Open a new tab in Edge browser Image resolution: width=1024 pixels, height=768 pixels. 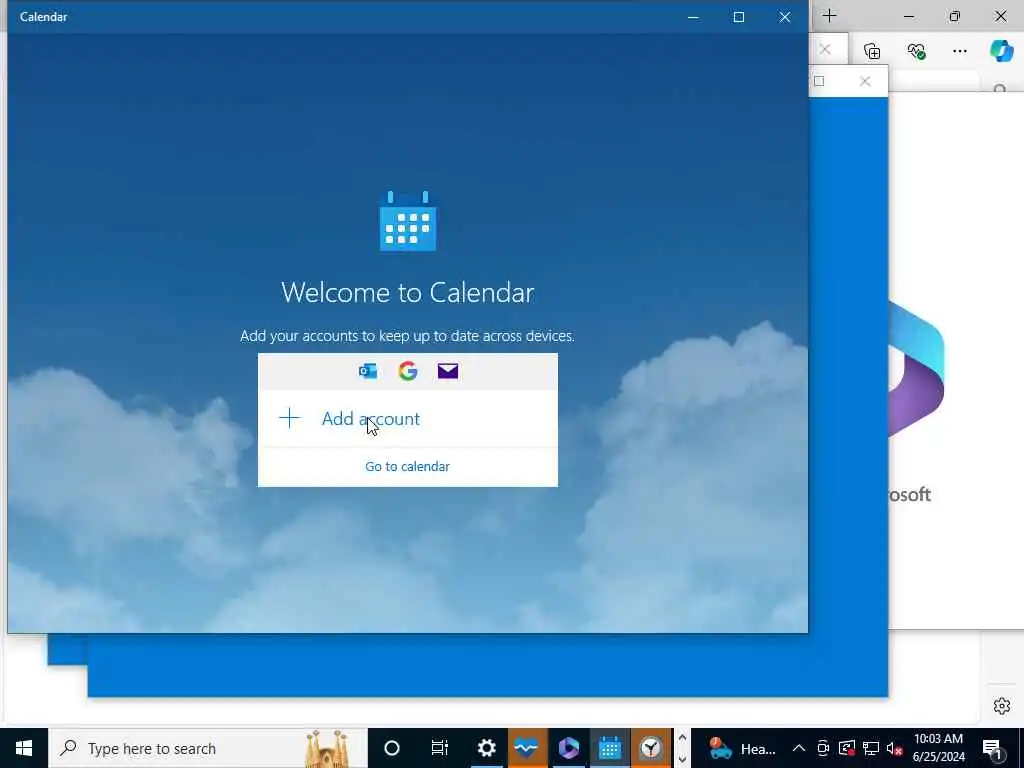829,16
